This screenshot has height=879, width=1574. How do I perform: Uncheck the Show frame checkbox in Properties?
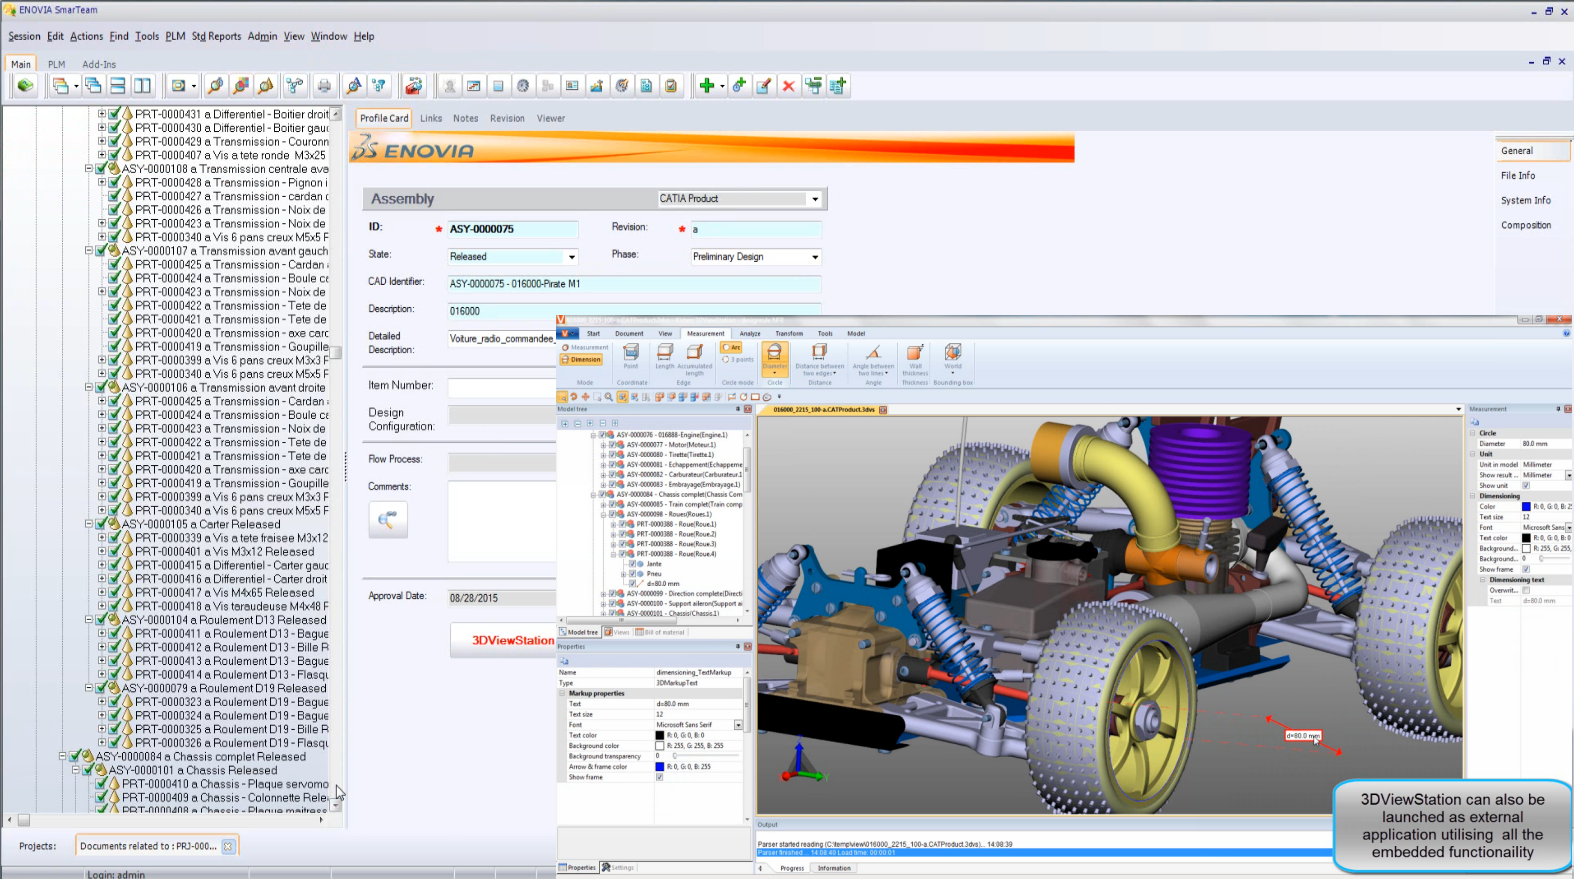(x=659, y=777)
